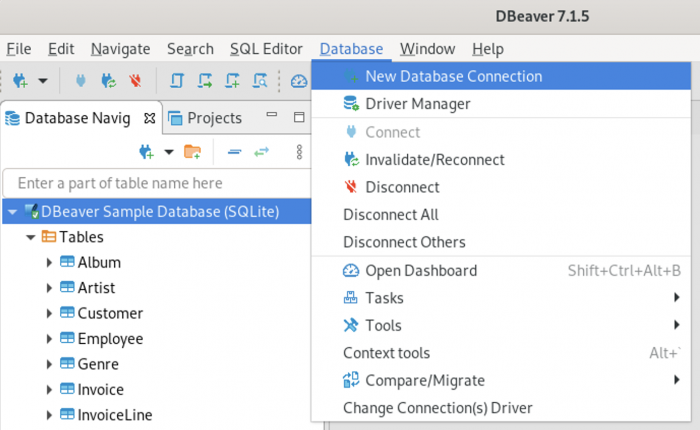Click the table name filter field
Viewport: 700px width, 430px height.
click(157, 183)
